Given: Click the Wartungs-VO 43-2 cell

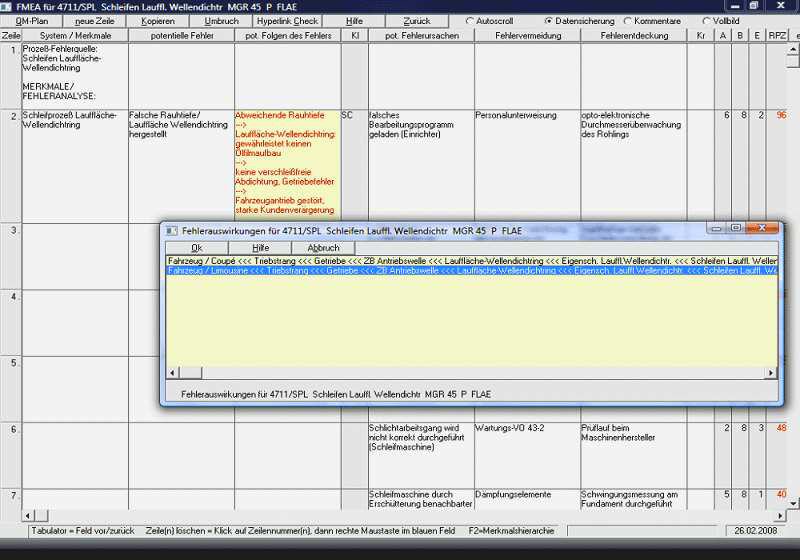Looking at the screenshot, I should pos(528,455).
